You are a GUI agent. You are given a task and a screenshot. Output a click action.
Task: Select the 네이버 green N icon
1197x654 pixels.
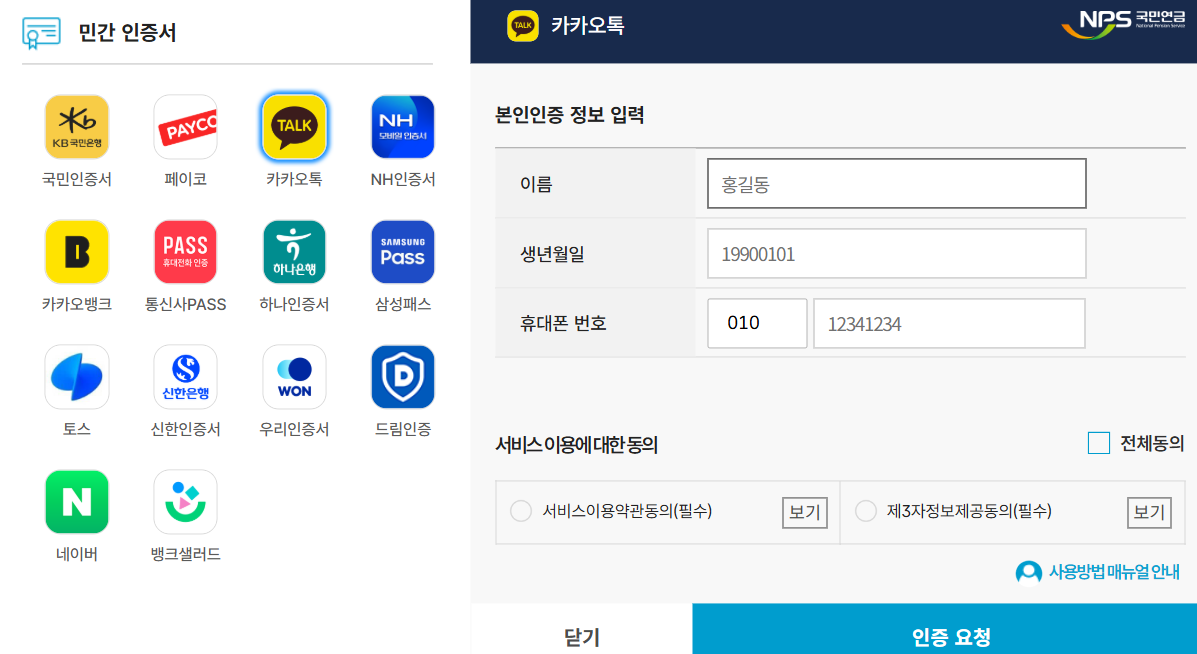click(76, 502)
